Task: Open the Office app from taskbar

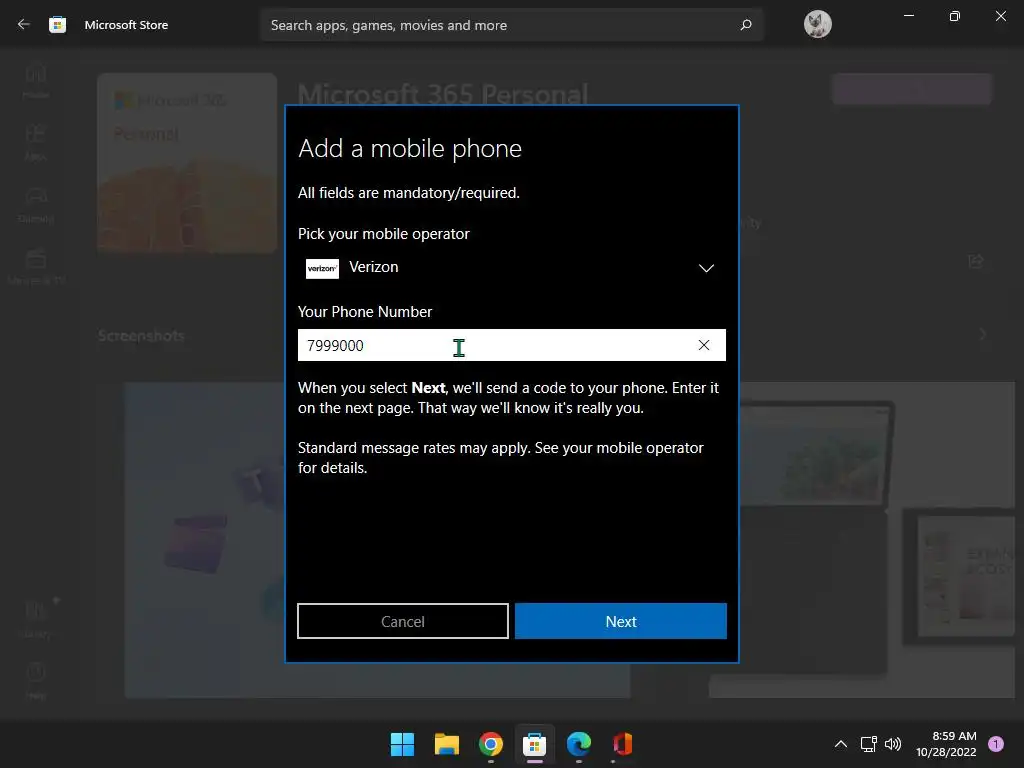Action: click(622, 744)
